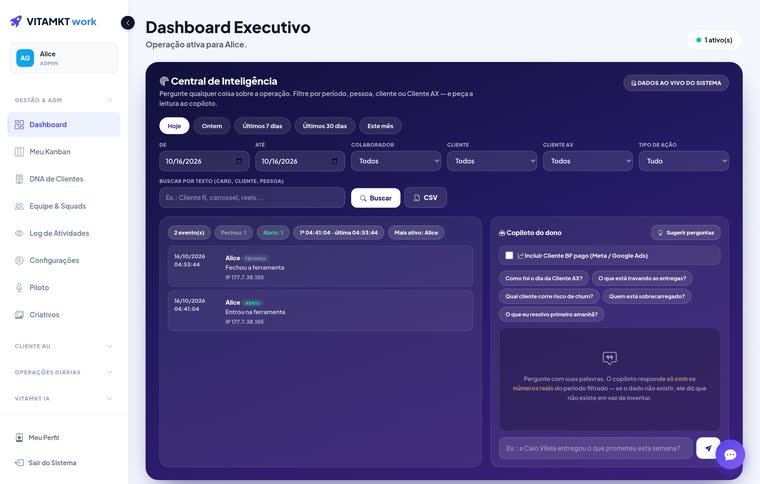The width and height of the screenshot is (760, 484).
Task: Click the text search input field
Action: click(252, 198)
